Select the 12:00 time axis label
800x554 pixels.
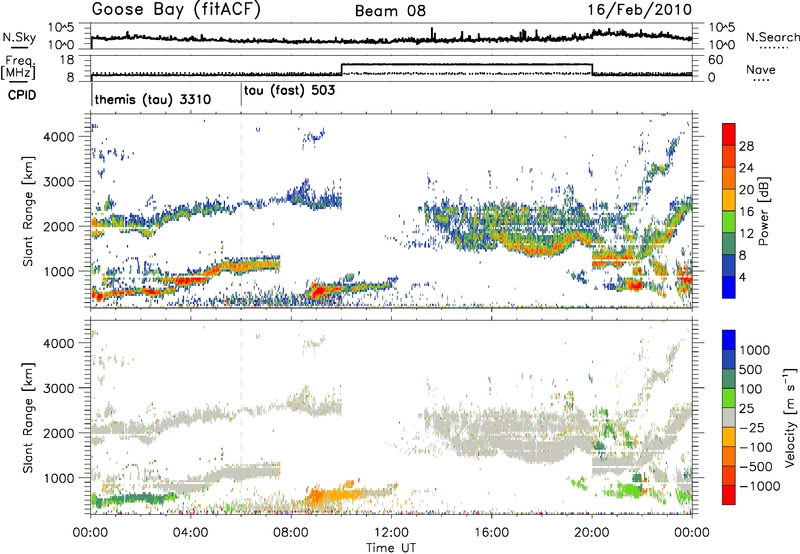click(x=391, y=533)
